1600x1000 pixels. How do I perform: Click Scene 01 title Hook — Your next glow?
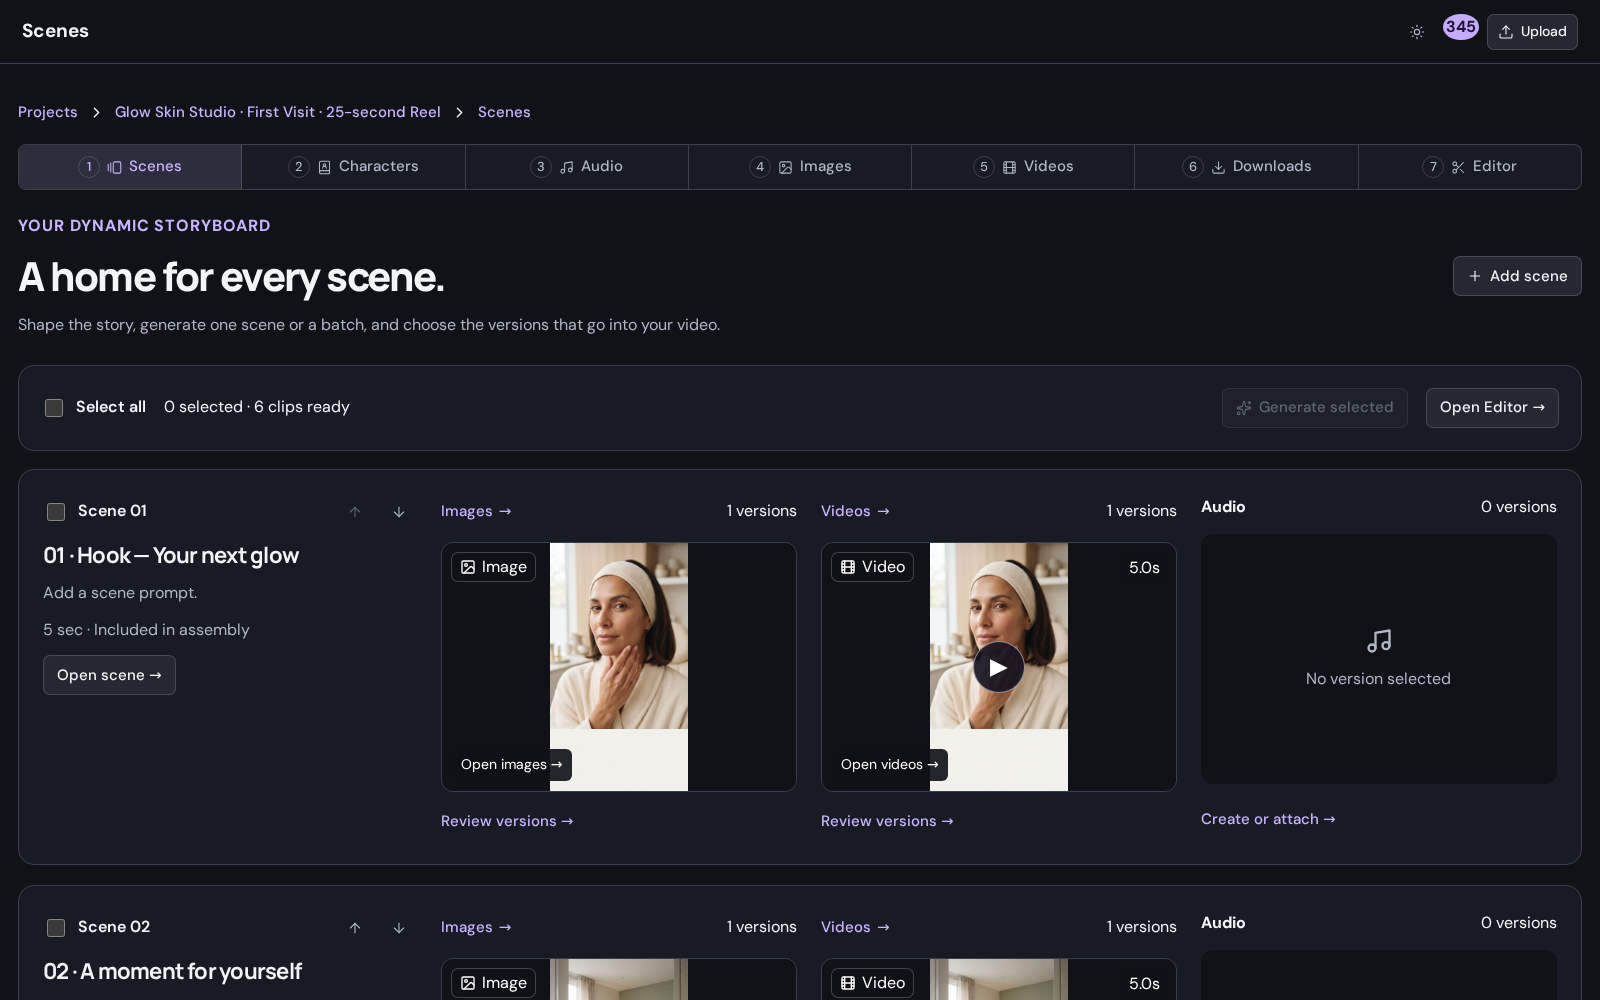coord(171,556)
